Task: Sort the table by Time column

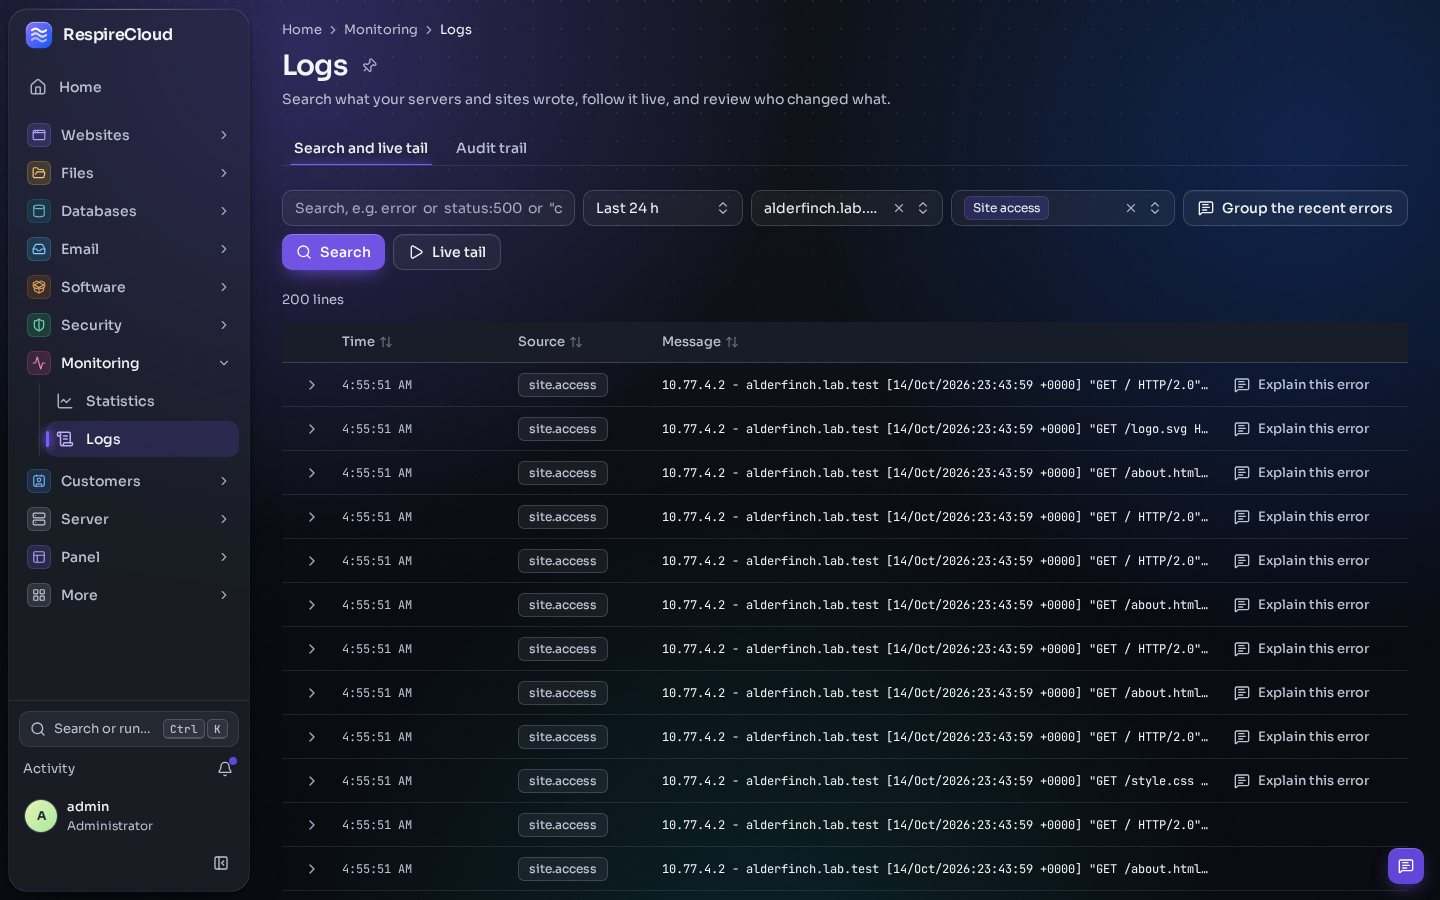Action: [x=367, y=342]
